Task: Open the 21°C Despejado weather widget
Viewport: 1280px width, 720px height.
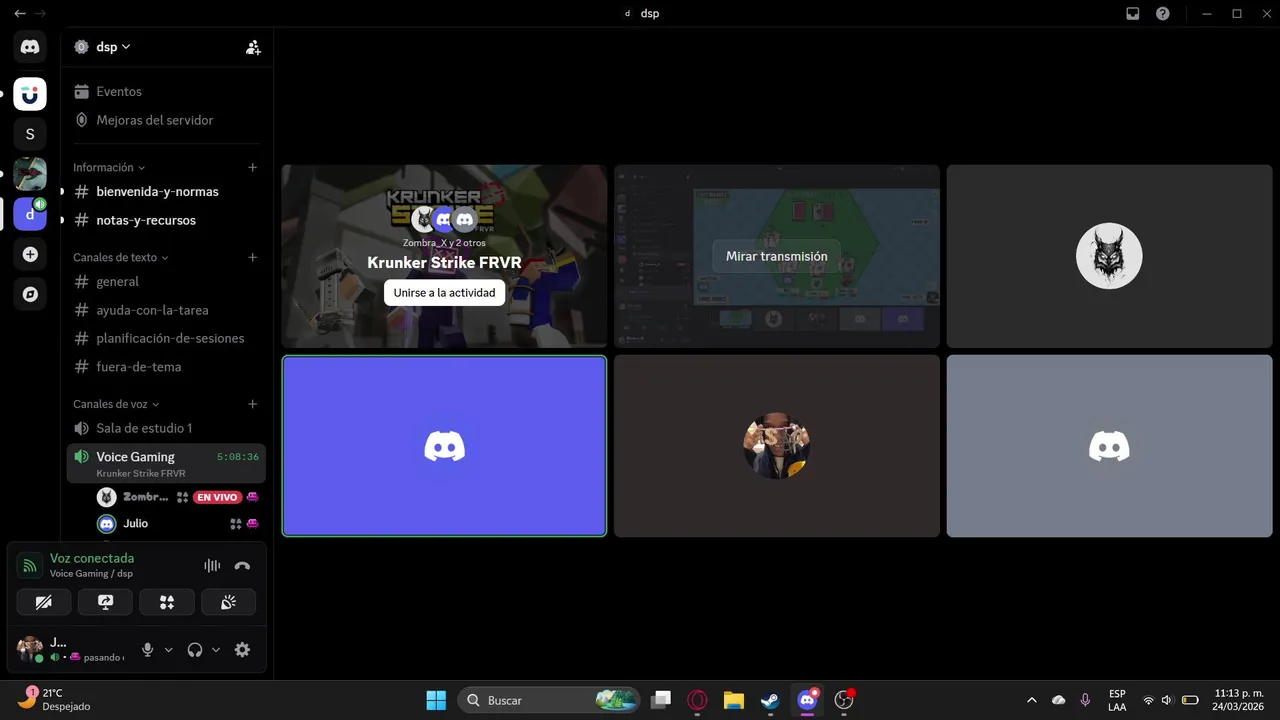Action: point(55,700)
